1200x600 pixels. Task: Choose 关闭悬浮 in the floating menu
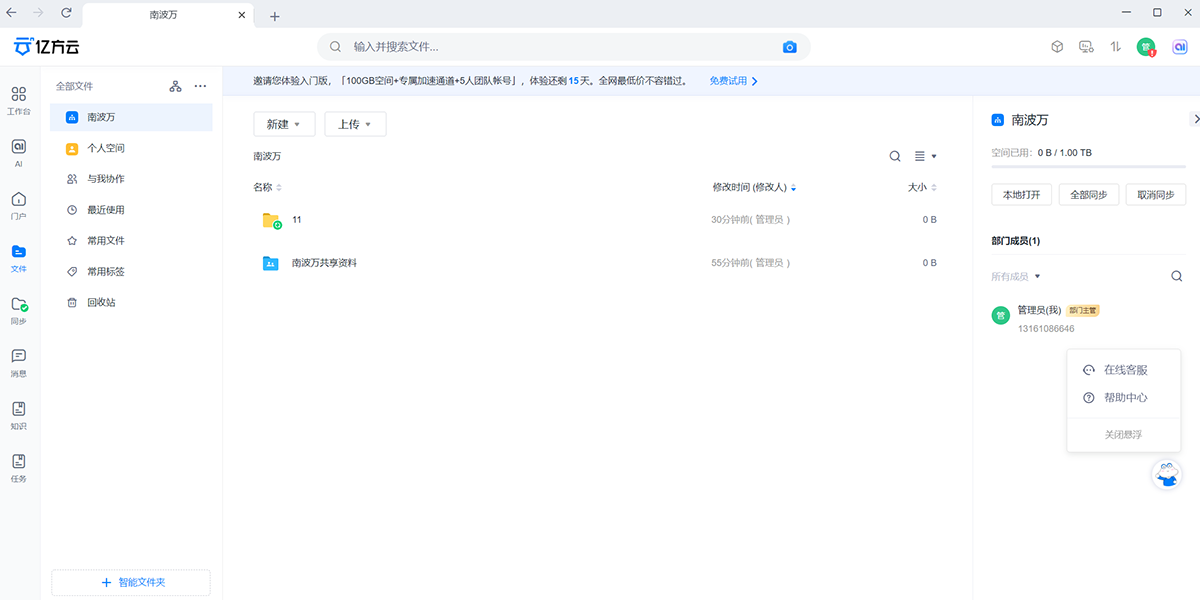(1124, 435)
